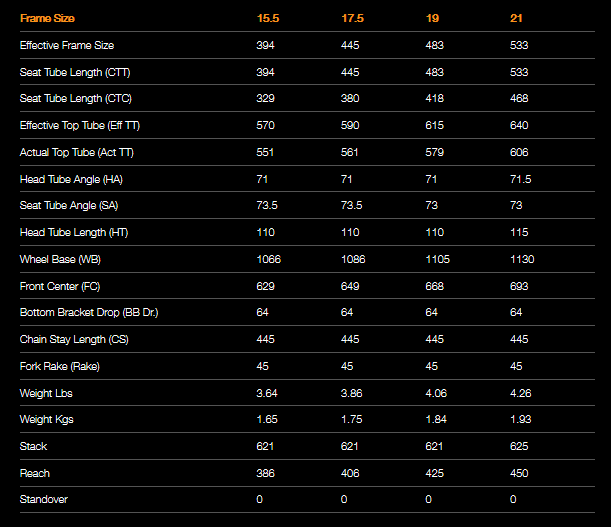Select head tube angle value 71.5
Viewport: 611px width, 527px height.
pyautogui.click(x=520, y=179)
